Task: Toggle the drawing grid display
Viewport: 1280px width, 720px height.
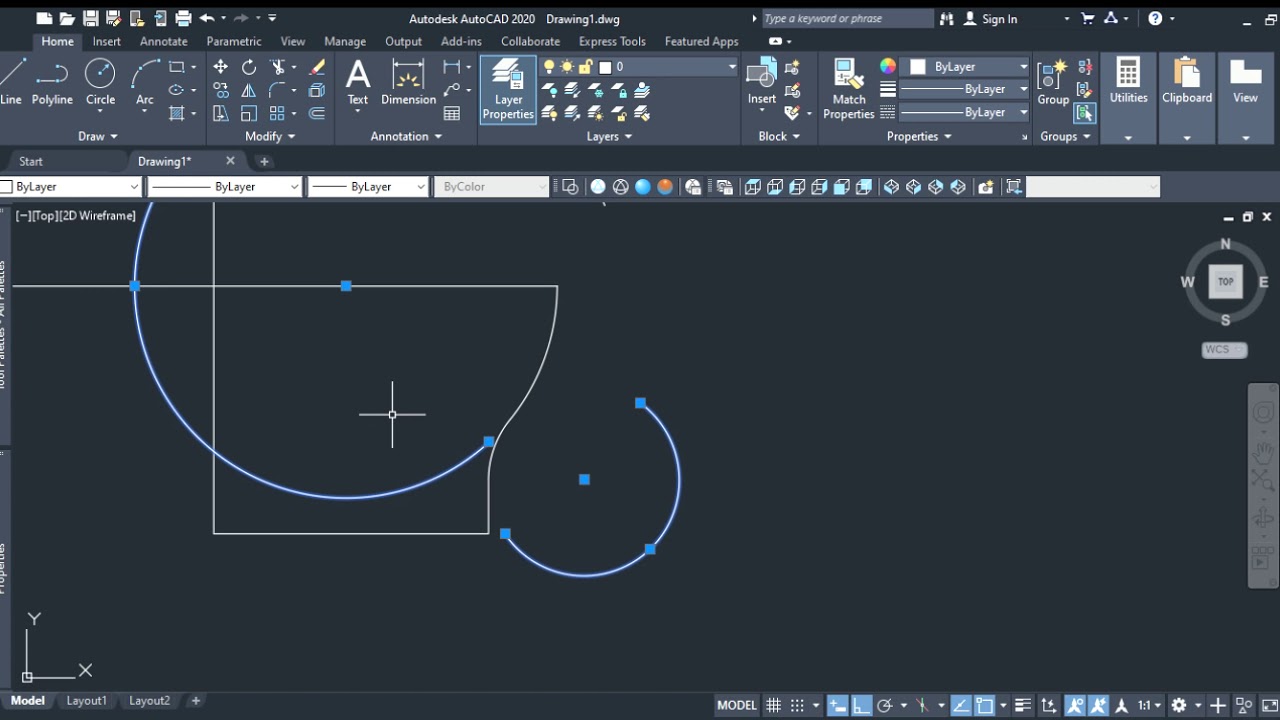Action: (x=773, y=705)
